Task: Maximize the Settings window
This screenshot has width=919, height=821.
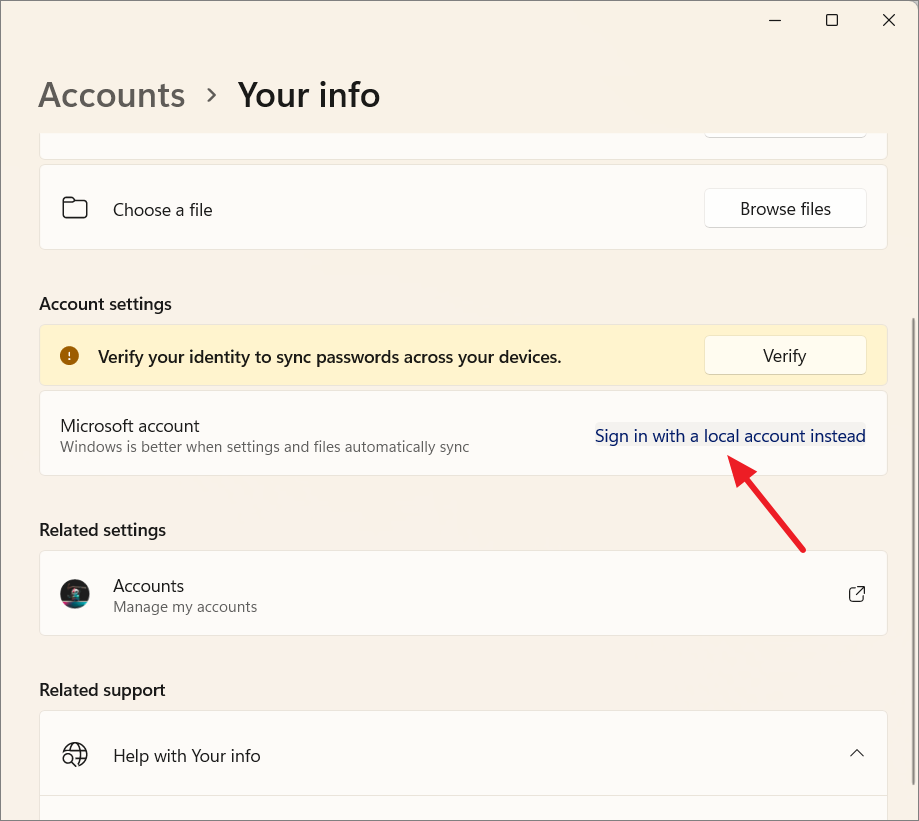Action: pos(832,21)
